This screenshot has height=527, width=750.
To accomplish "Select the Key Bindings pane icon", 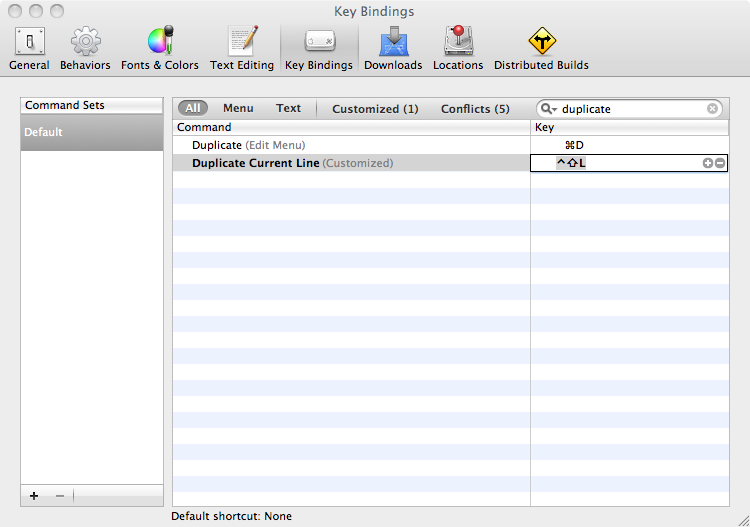I will tap(319, 49).
